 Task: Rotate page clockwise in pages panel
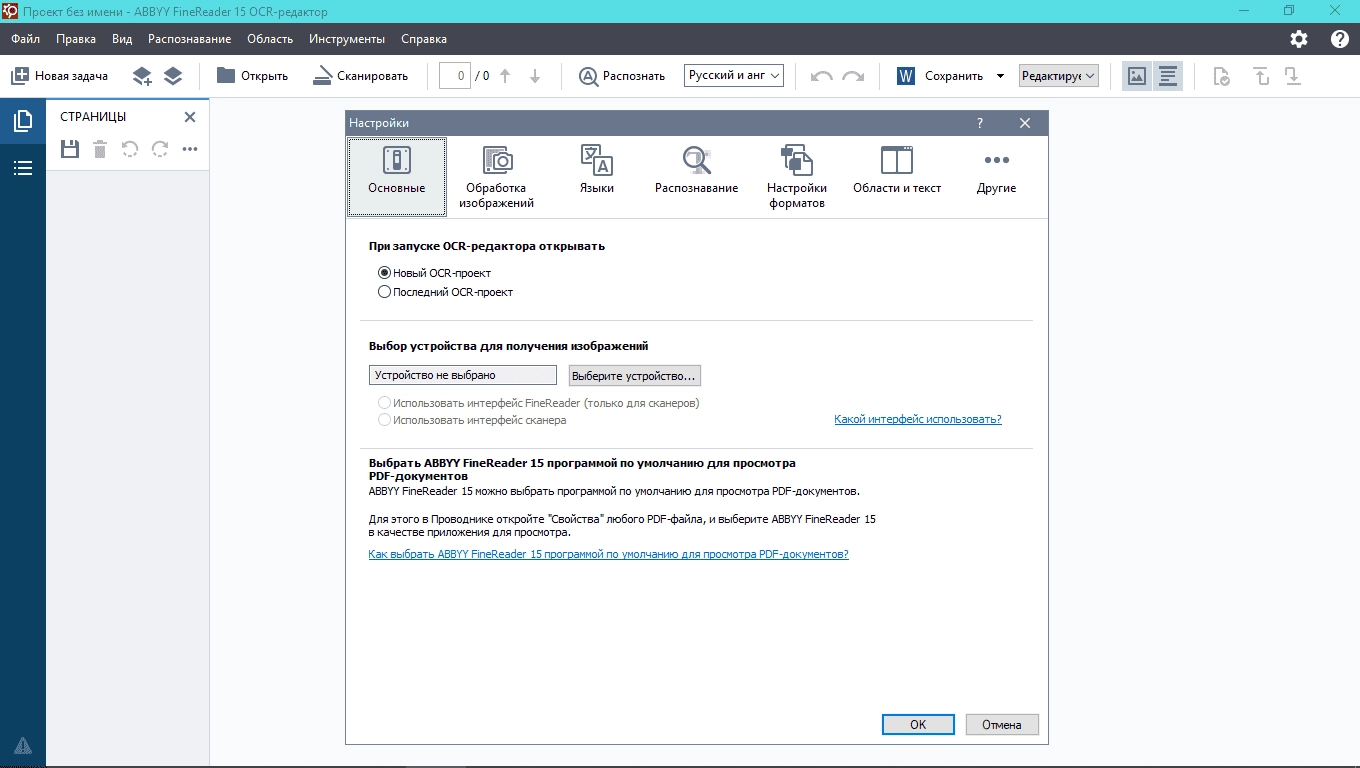160,149
